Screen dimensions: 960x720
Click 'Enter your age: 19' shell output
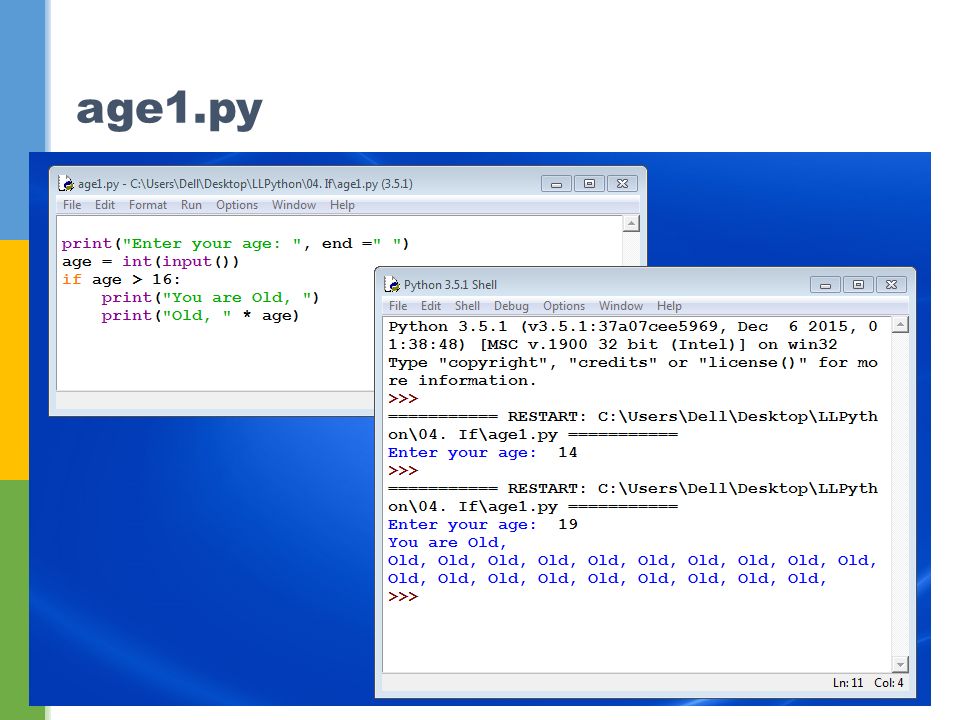(482, 525)
